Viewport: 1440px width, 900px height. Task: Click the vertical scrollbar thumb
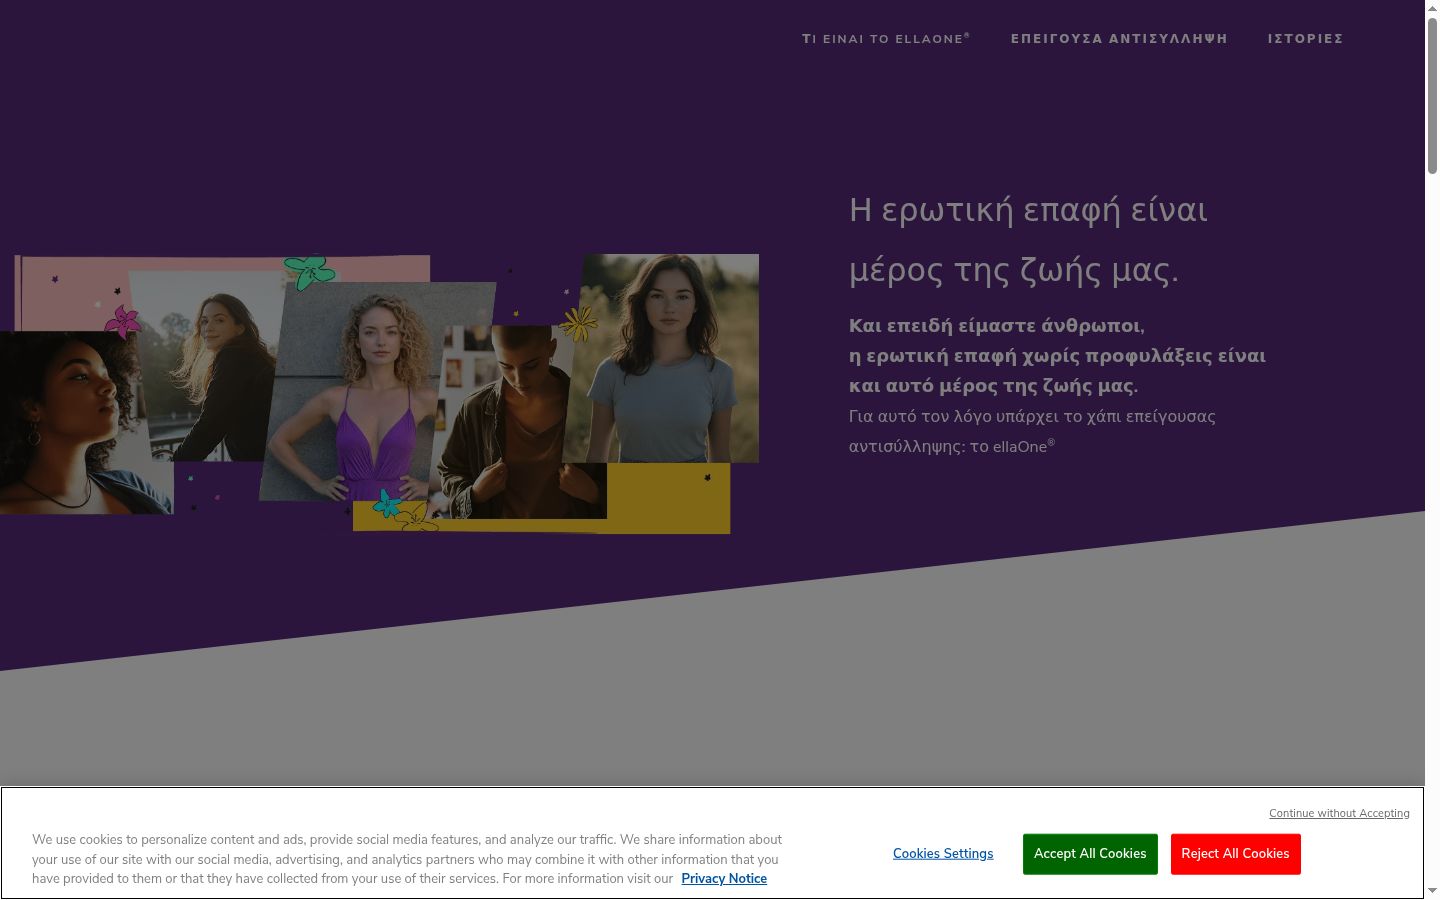click(1432, 95)
